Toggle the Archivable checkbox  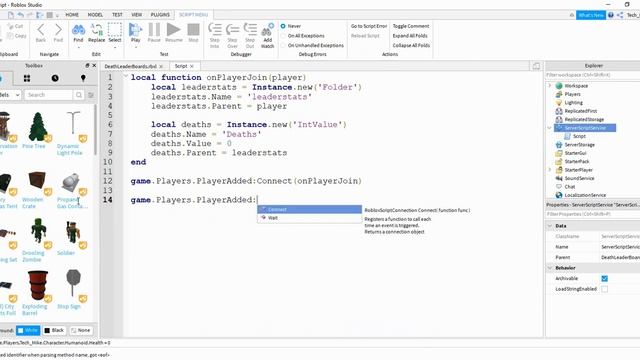tap(604, 278)
